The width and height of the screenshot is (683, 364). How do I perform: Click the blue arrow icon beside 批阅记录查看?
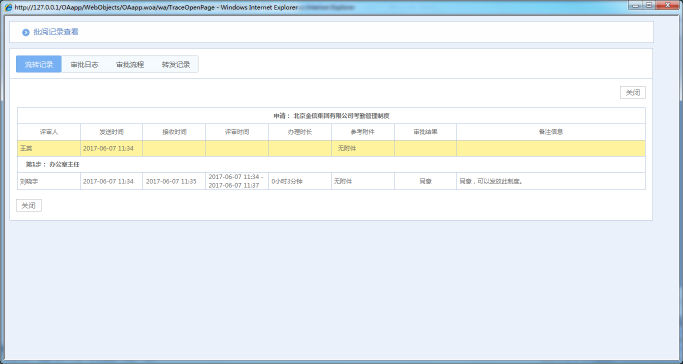coord(26,32)
